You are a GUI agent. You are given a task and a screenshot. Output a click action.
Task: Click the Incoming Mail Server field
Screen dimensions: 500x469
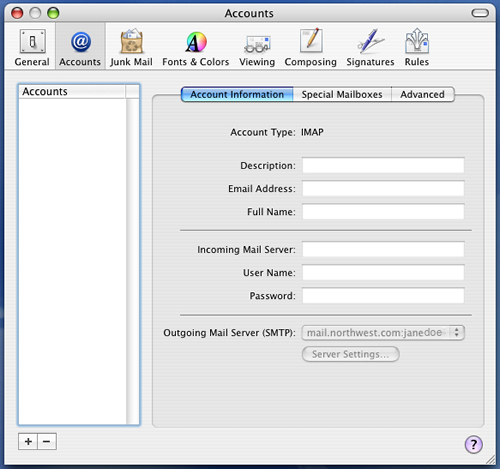tap(383, 249)
